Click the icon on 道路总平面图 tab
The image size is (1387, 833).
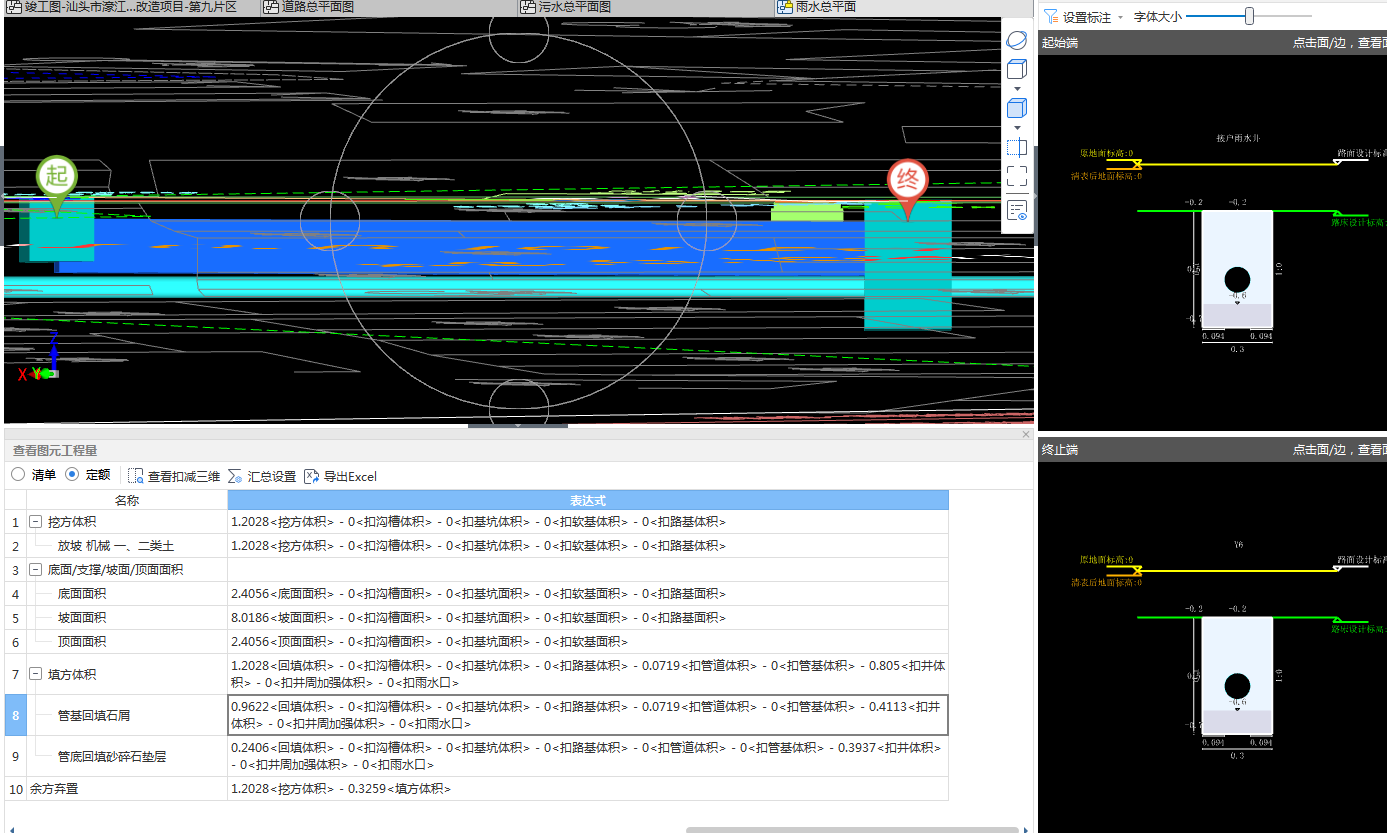(271, 7)
